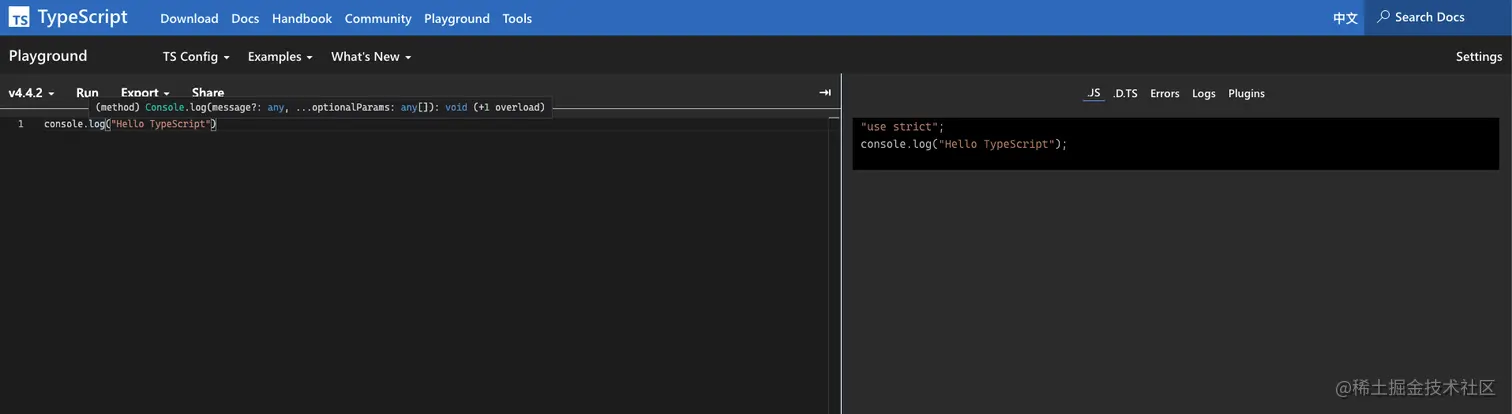Select line number 1 in the editor
1512x414 pixels.
point(20,124)
